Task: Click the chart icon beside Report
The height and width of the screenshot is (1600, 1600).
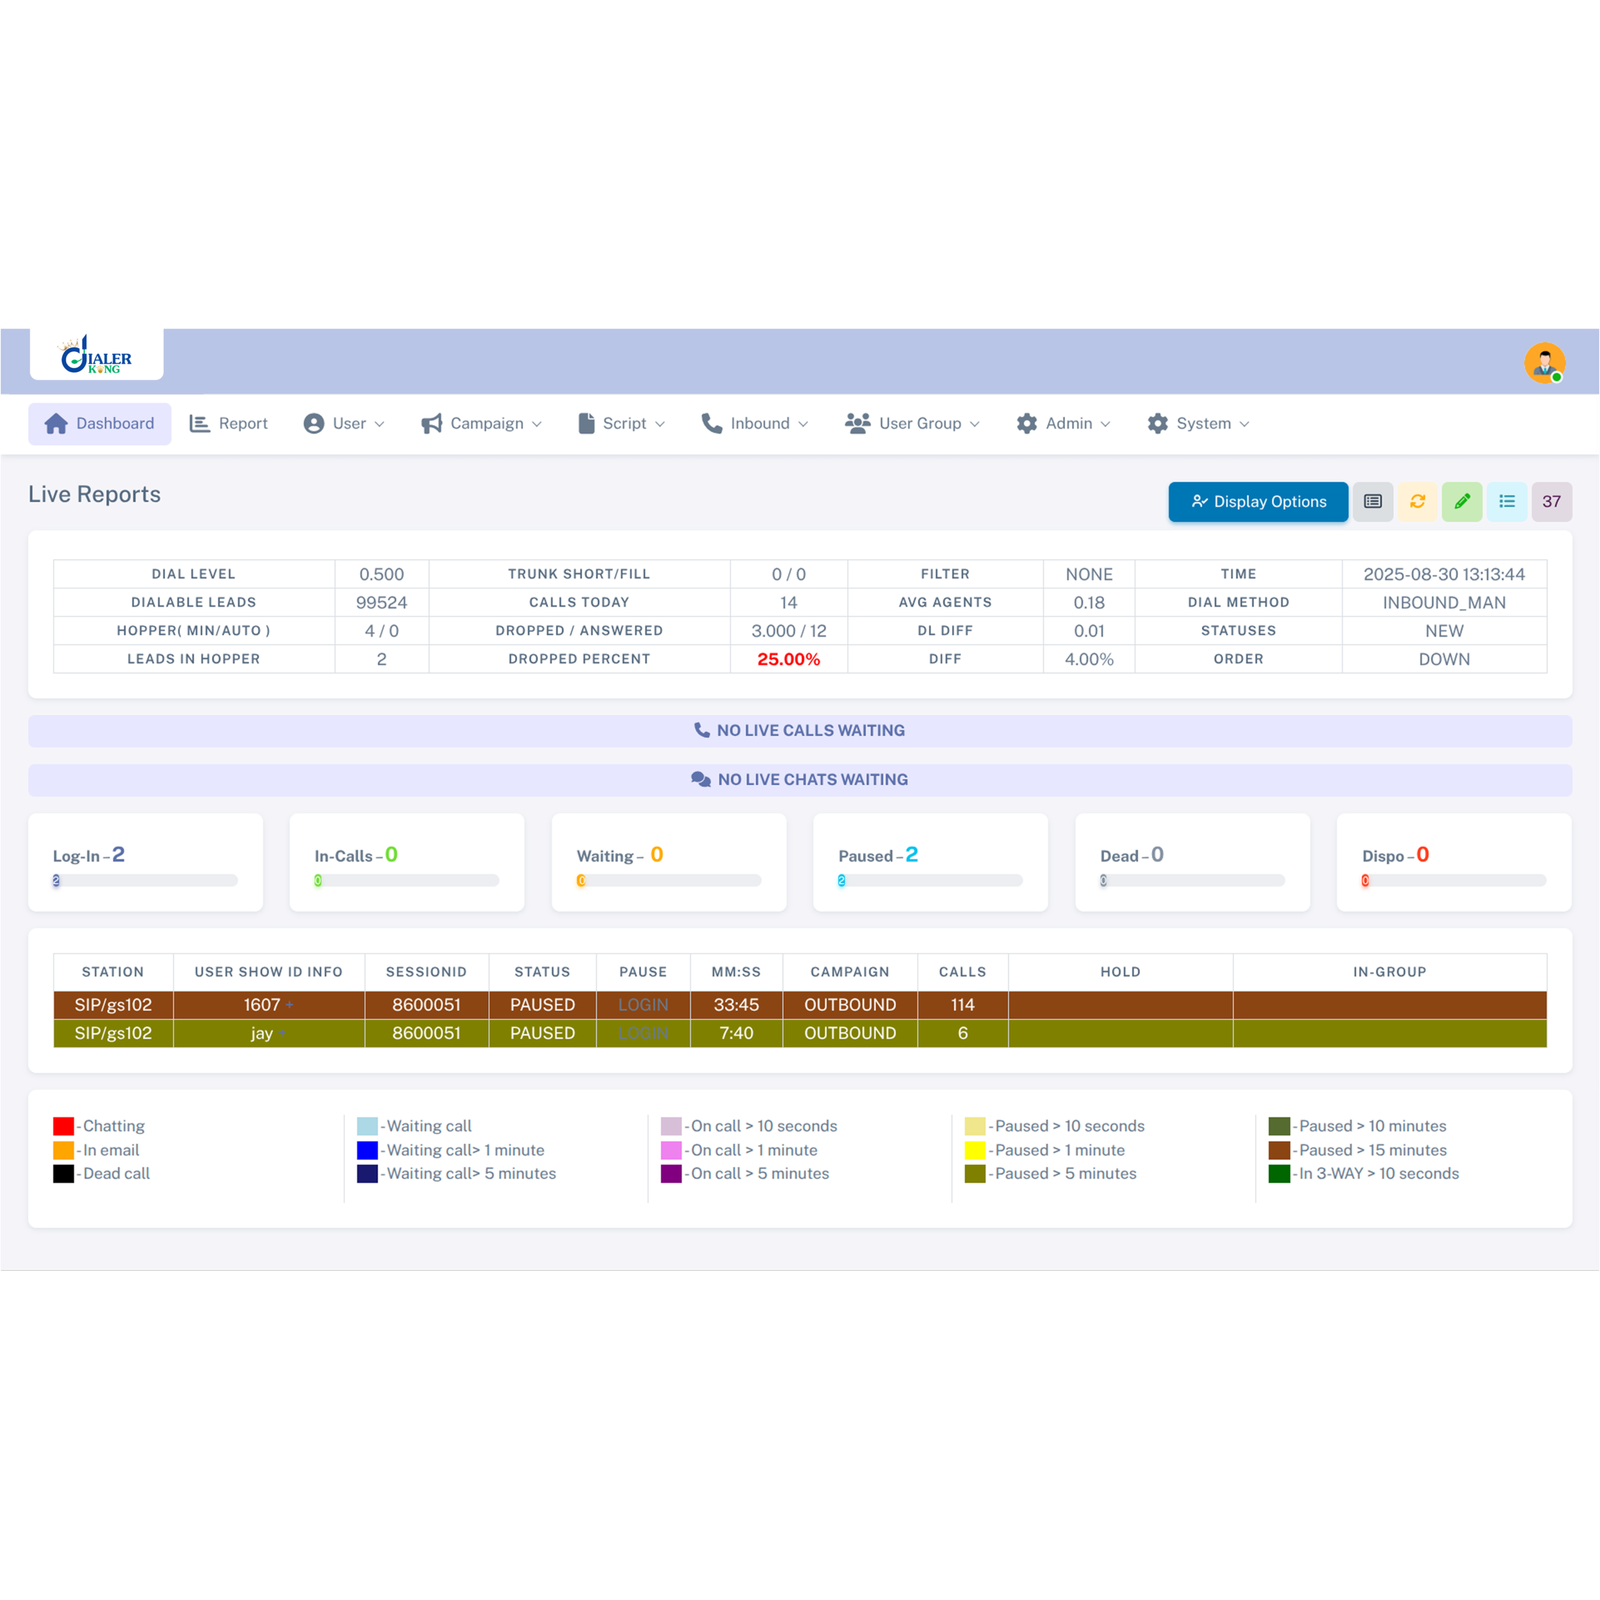Action: pos(200,424)
